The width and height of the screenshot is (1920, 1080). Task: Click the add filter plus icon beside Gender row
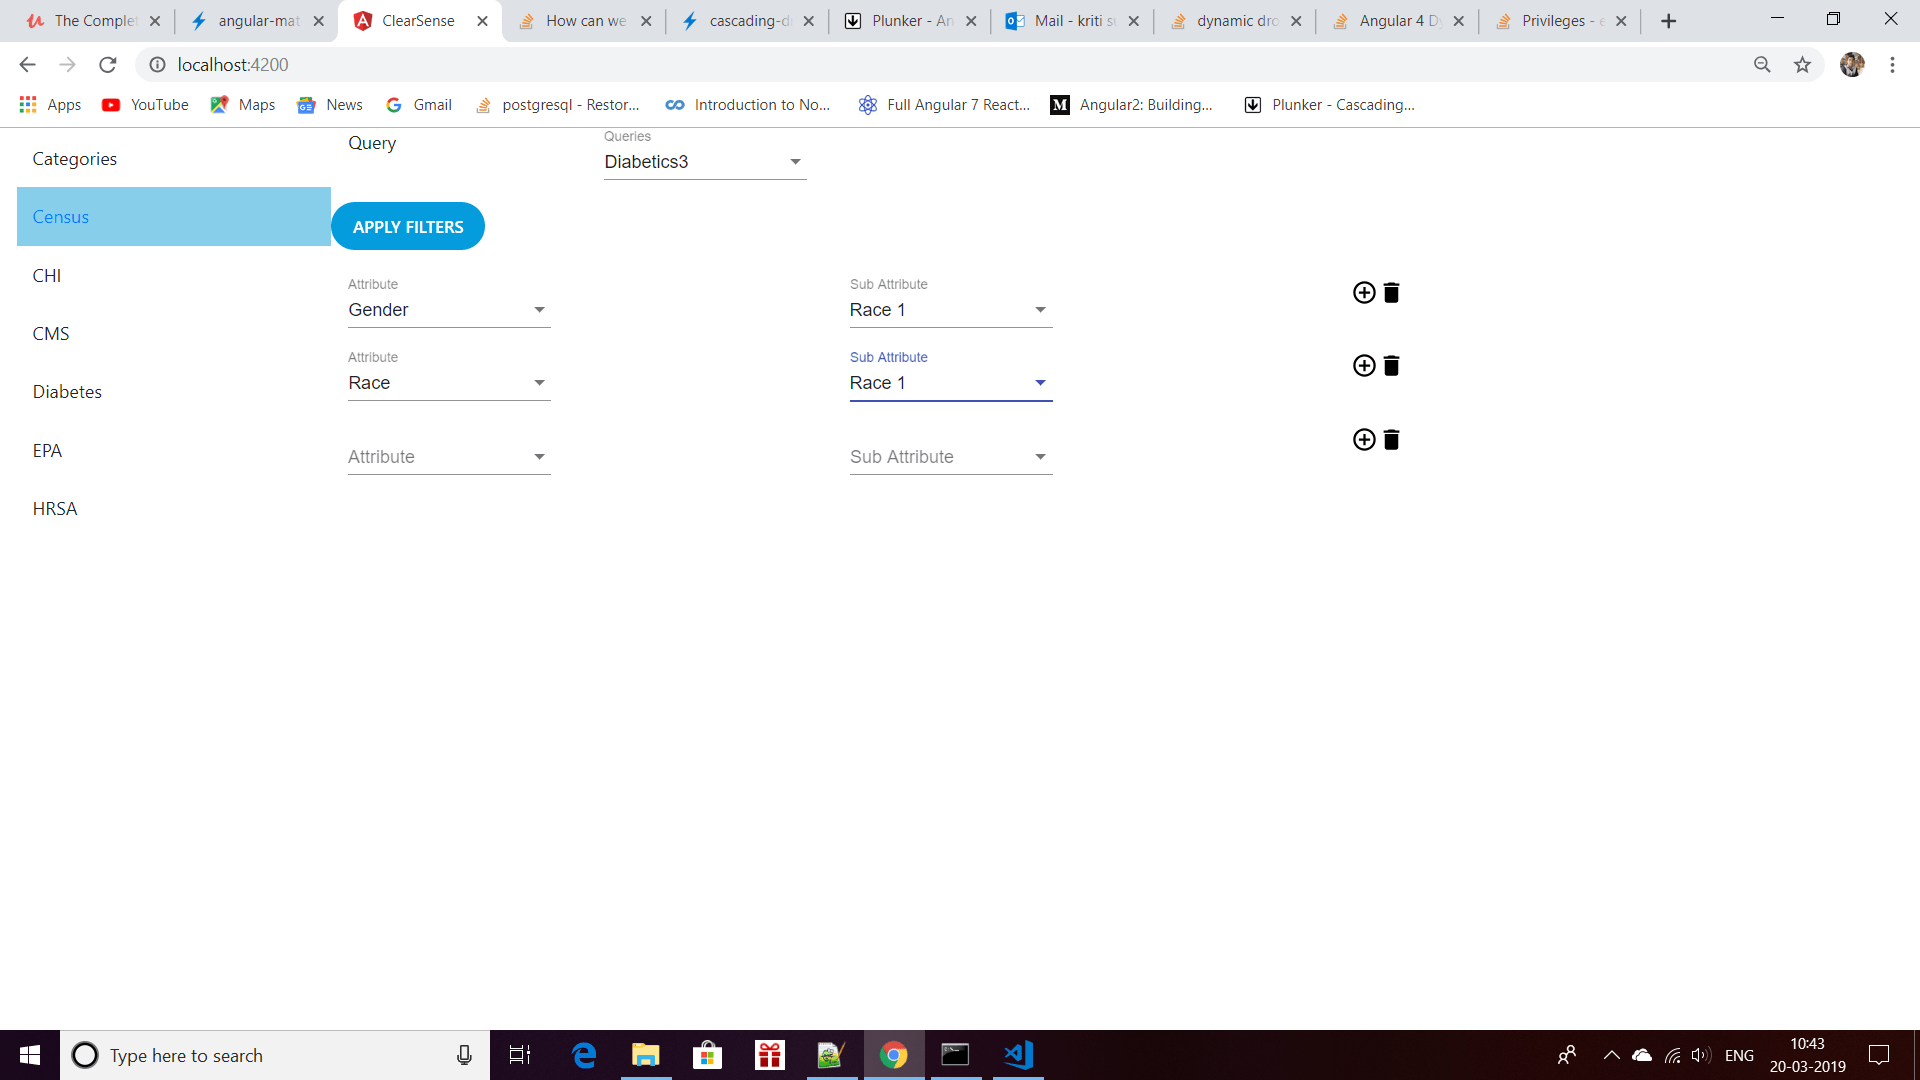tap(1364, 292)
